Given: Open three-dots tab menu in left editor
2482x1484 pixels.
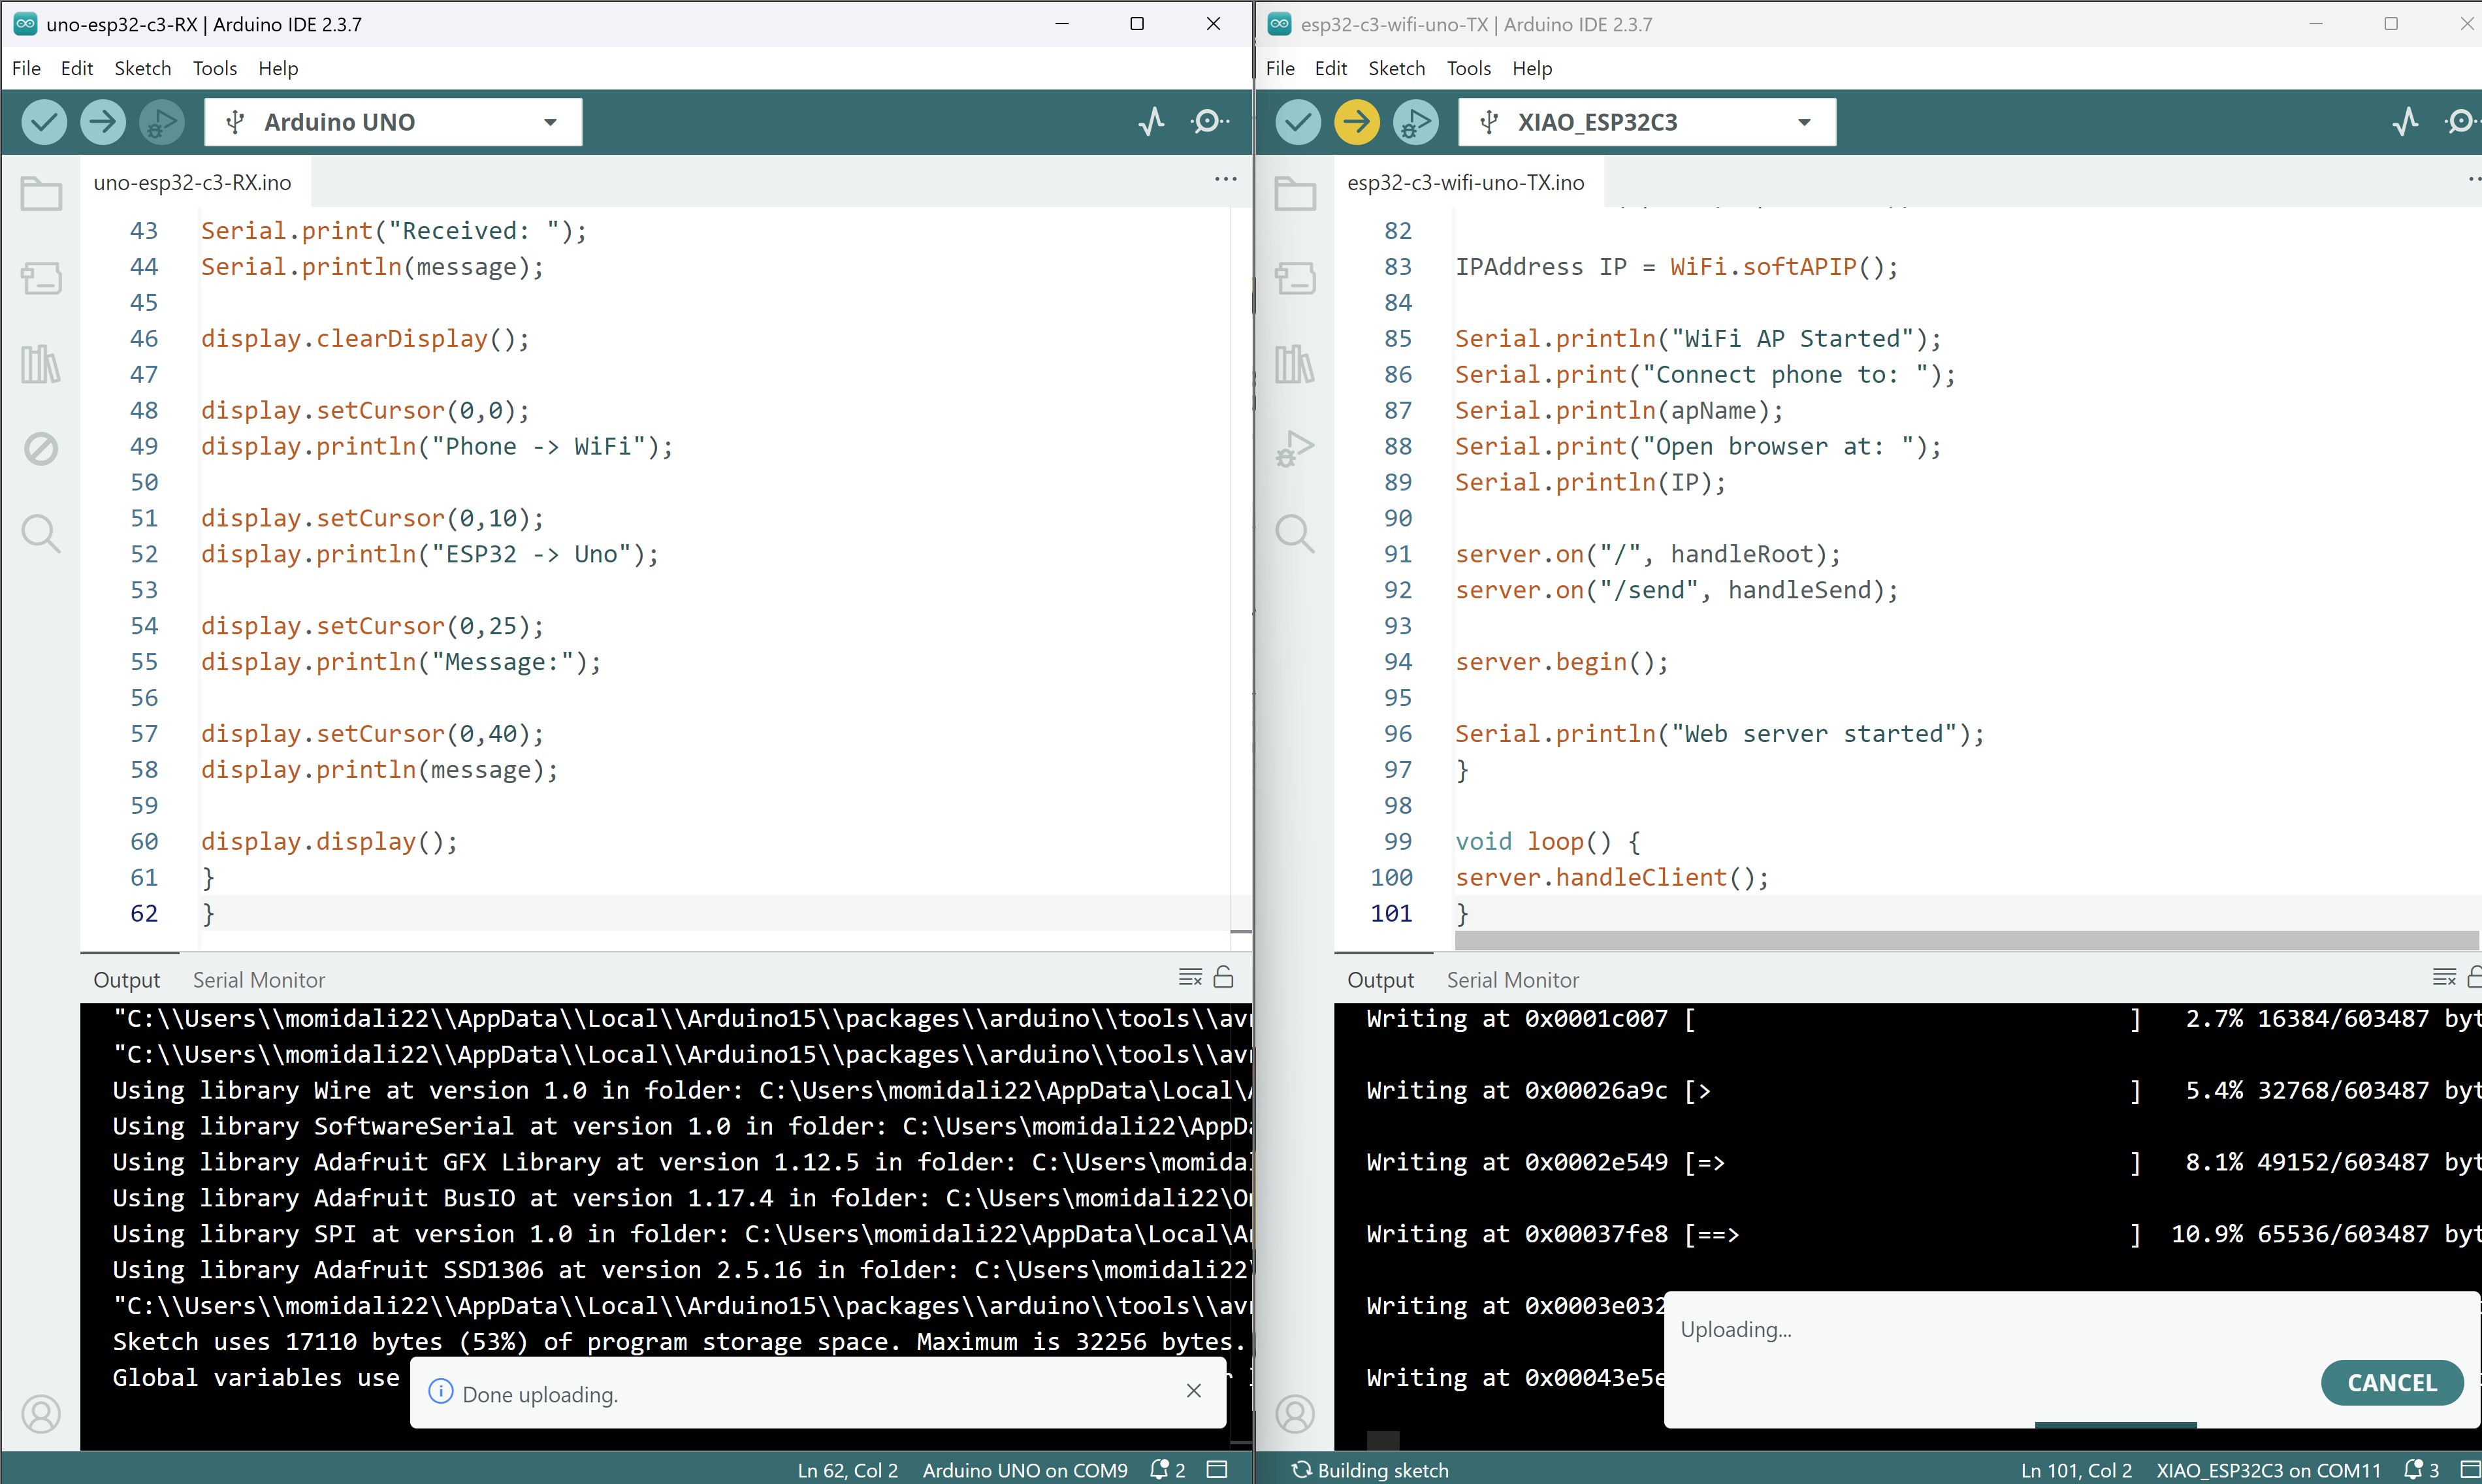Looking at the screenshot, I should (x=1225, y=179).
